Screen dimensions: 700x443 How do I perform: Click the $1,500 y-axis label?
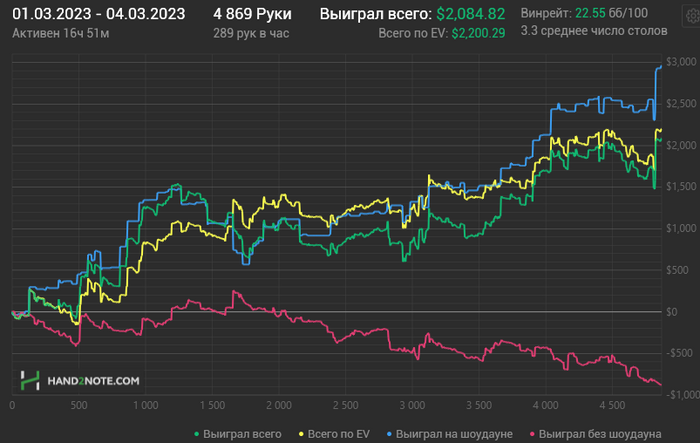click(681, 187)
